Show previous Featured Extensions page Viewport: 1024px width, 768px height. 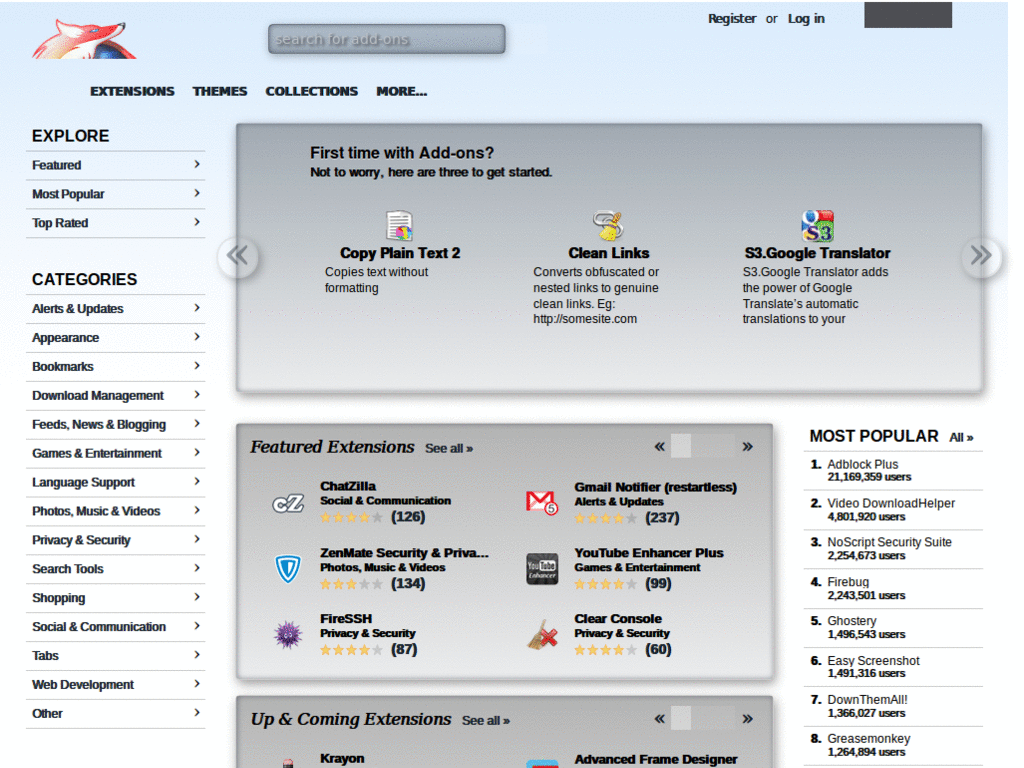click(660, 447)
